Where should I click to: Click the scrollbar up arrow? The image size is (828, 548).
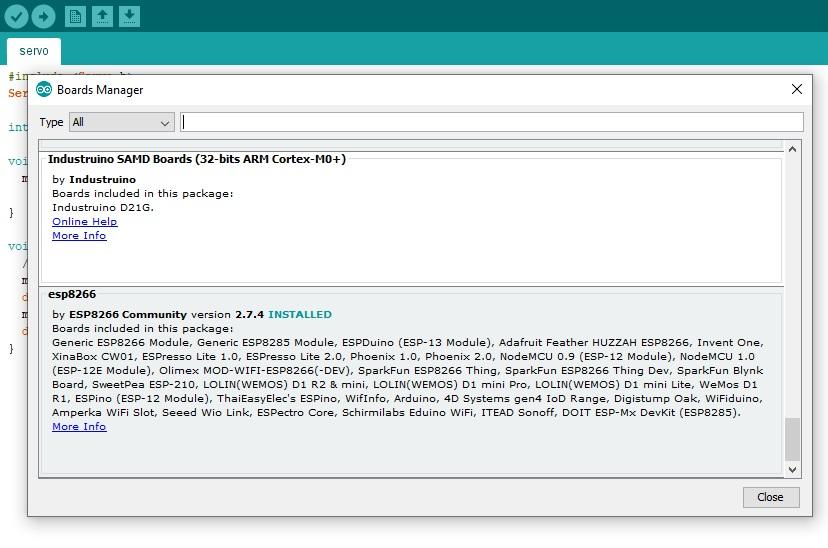792,149
